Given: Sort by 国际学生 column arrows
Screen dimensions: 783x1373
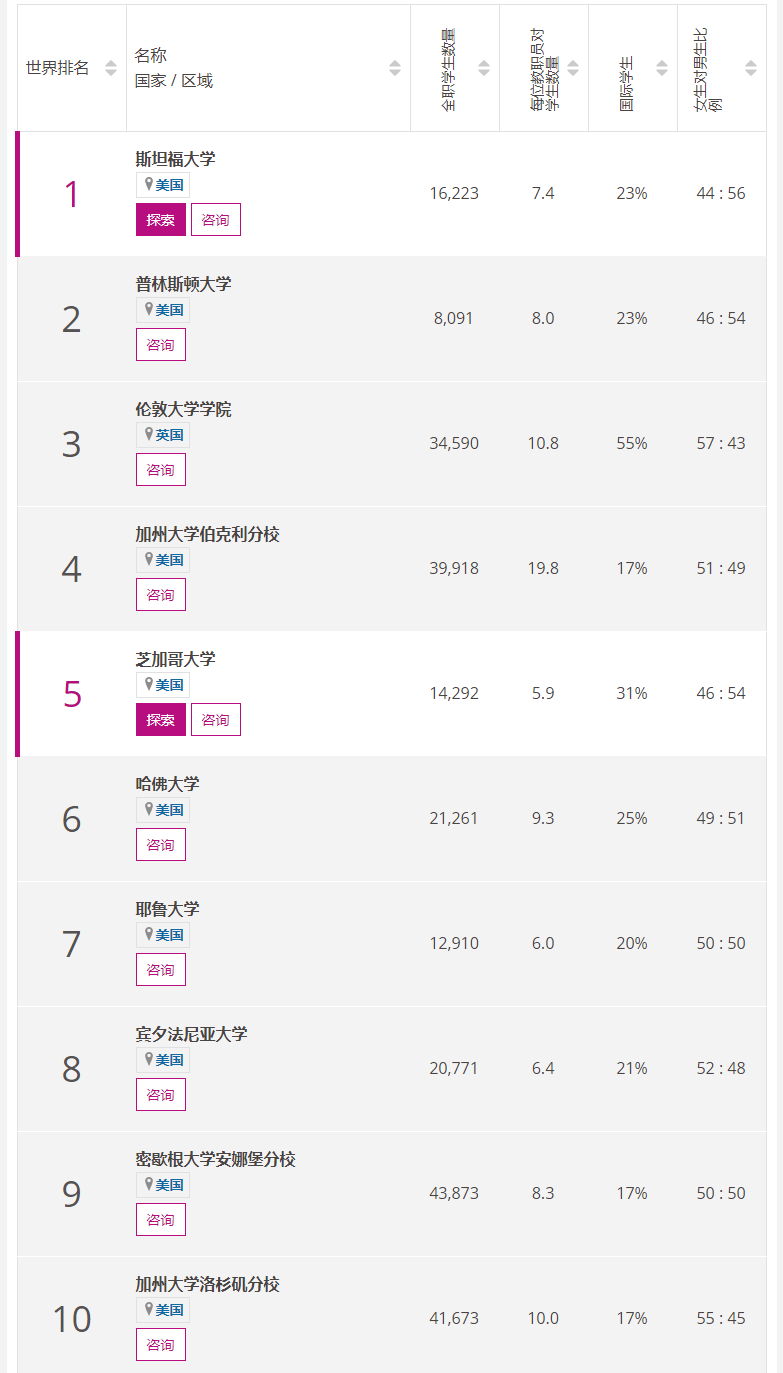Looking at the screenshot, I should coord(662,68).
